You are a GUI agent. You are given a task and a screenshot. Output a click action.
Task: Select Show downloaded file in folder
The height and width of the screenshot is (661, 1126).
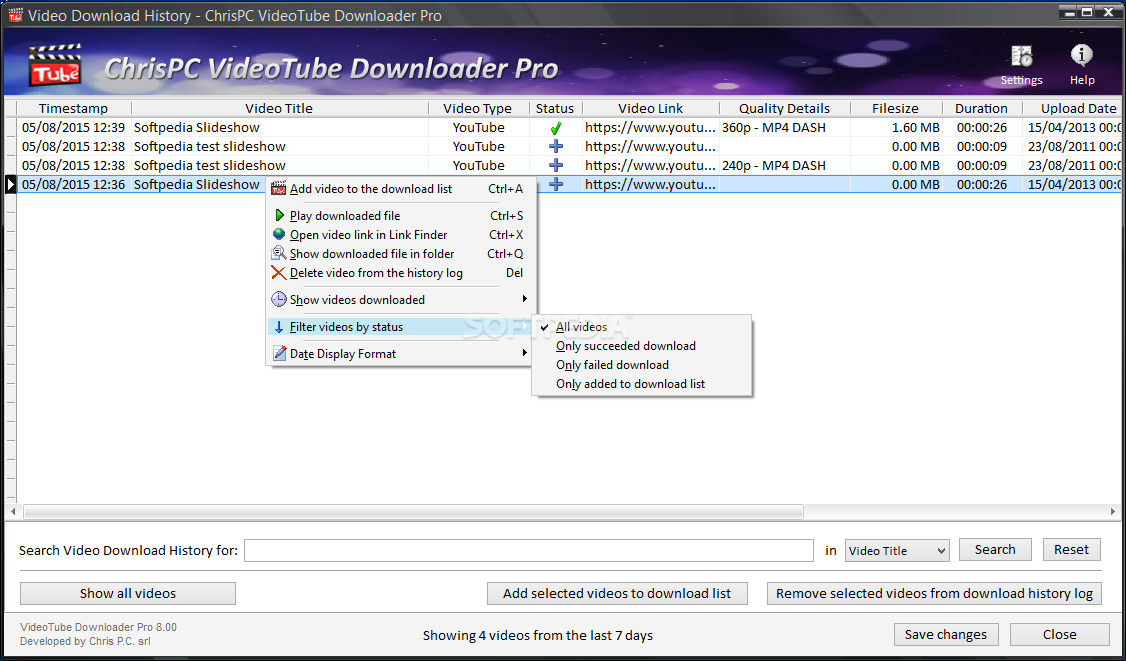click(x=401, y=254)
